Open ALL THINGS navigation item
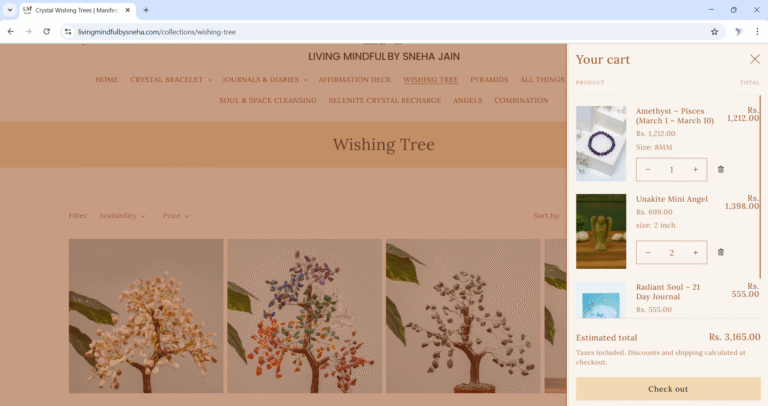The width and height of the screenshot is (768, 406). [x=542, y=79]
